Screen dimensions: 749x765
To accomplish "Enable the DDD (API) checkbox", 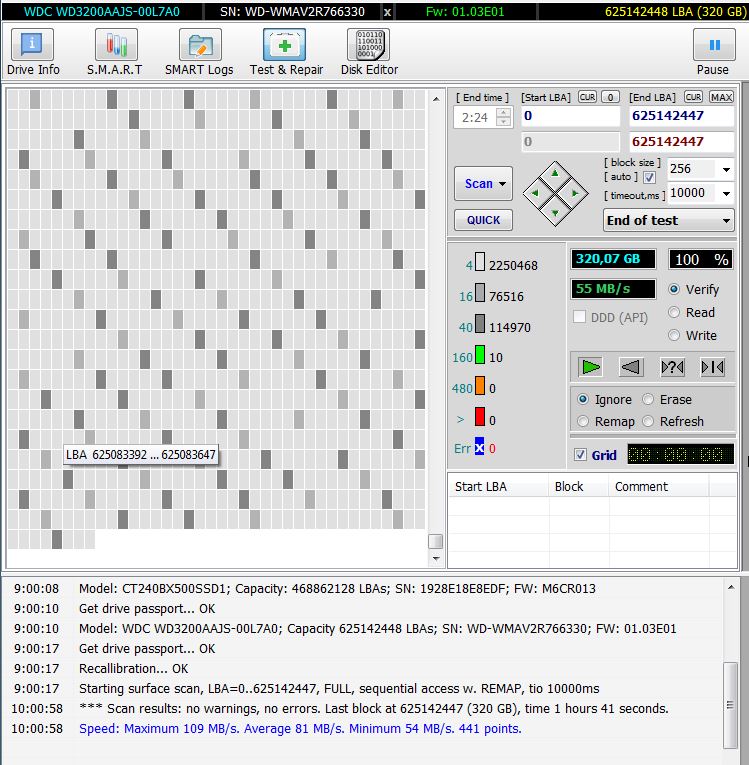I will click(x=579, y=317).
